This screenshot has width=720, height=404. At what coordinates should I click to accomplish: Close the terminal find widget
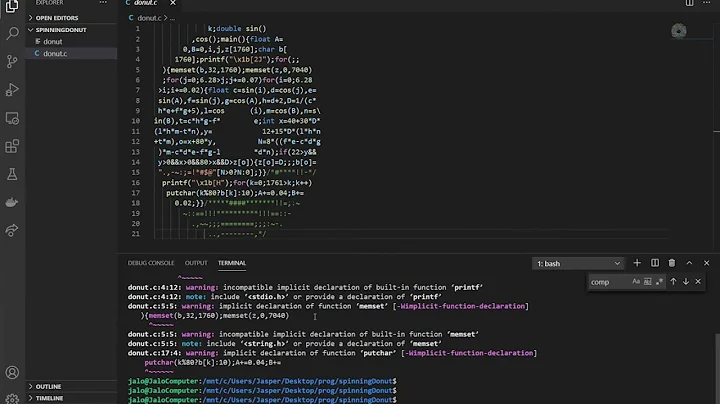click(x=698, y=282)
